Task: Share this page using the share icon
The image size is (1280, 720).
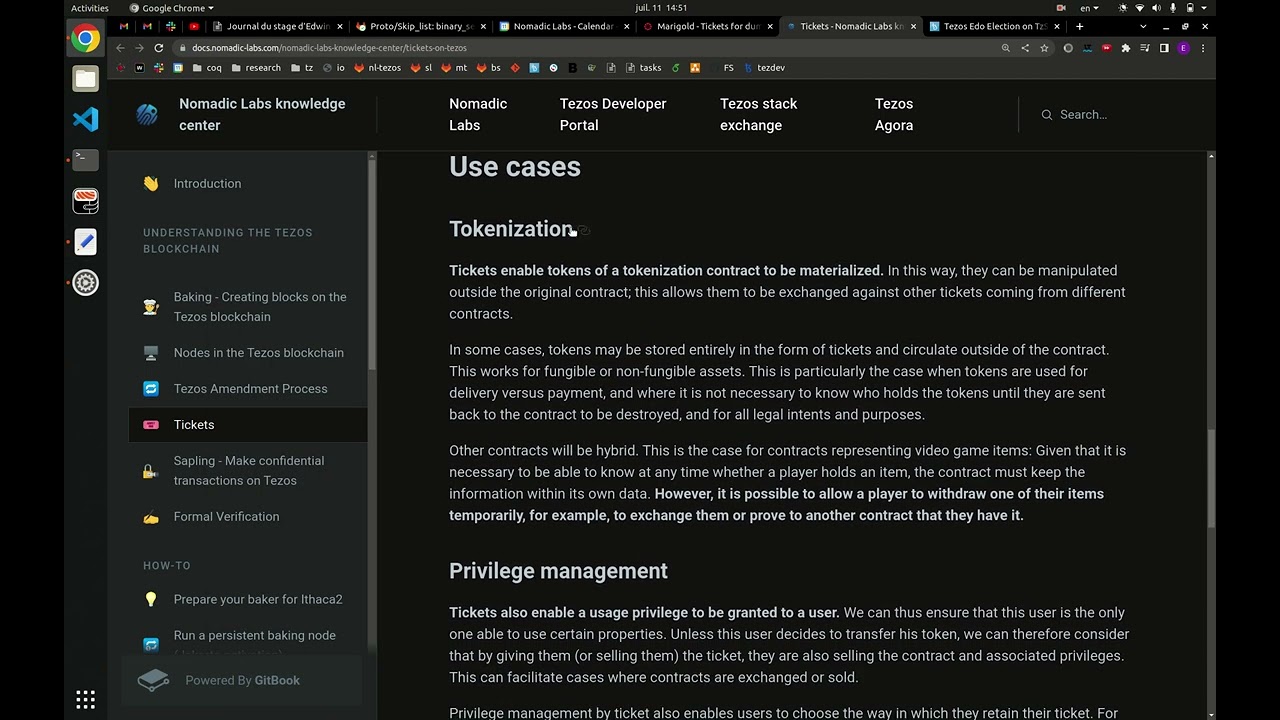Action: click(1025, 48)
